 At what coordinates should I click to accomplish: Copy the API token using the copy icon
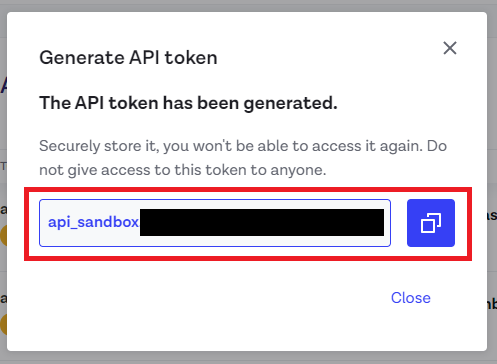tap(431, 223)
